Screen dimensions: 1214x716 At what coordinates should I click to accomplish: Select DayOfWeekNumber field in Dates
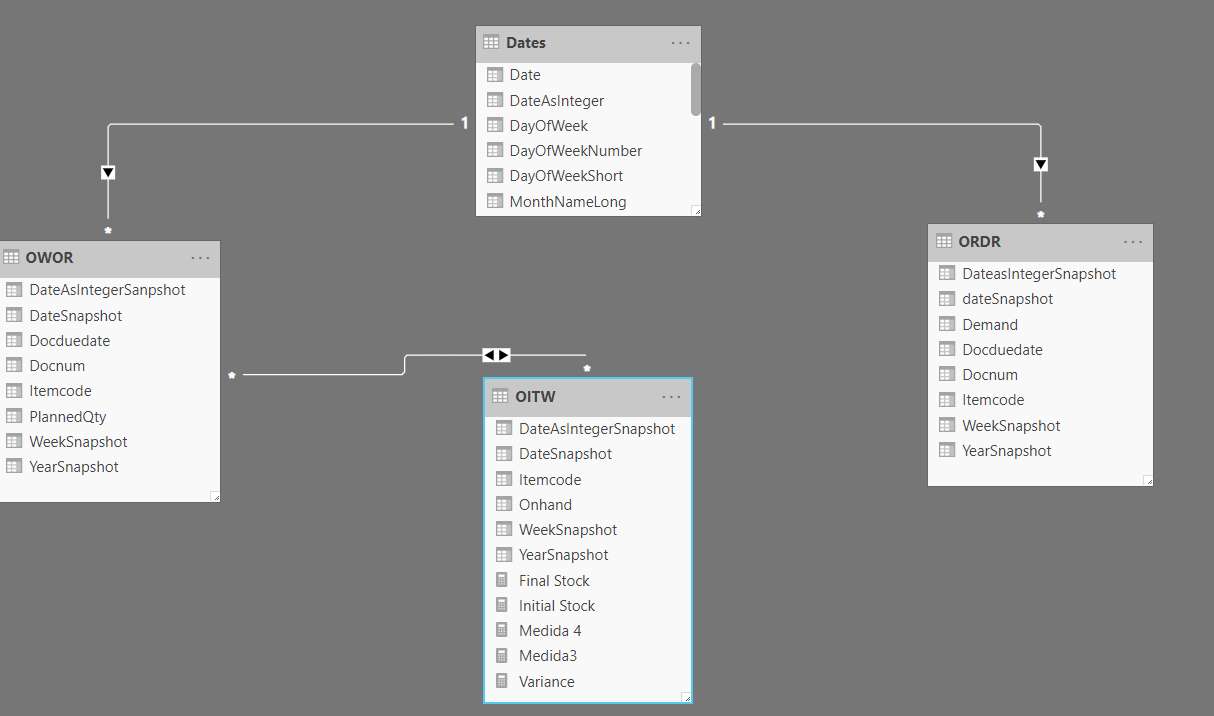(x=588, y=151)
